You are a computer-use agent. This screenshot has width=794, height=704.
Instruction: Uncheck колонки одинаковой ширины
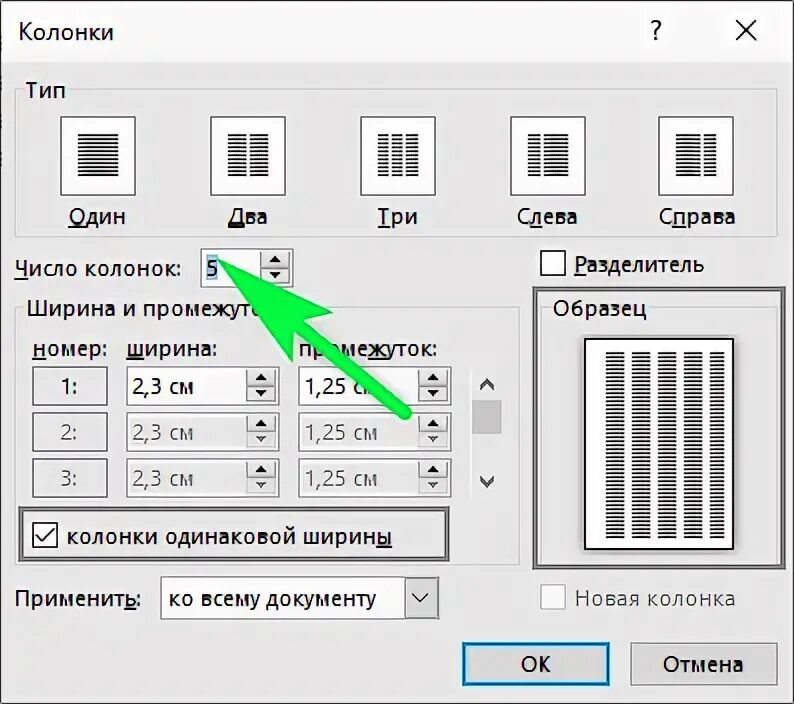(x=45, y=536)
